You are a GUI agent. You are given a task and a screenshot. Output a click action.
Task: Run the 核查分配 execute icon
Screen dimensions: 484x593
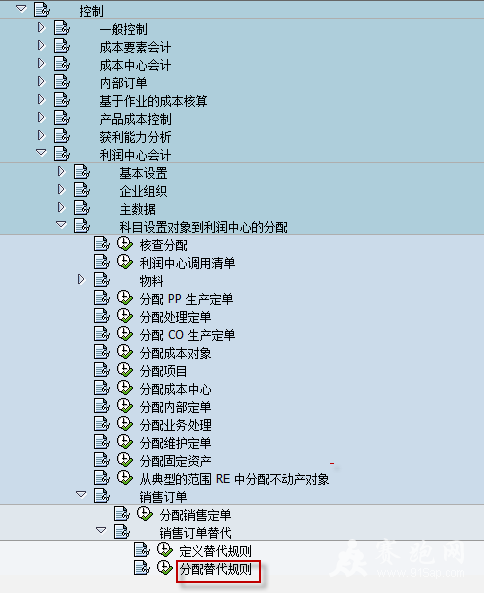tap(124, 244)
